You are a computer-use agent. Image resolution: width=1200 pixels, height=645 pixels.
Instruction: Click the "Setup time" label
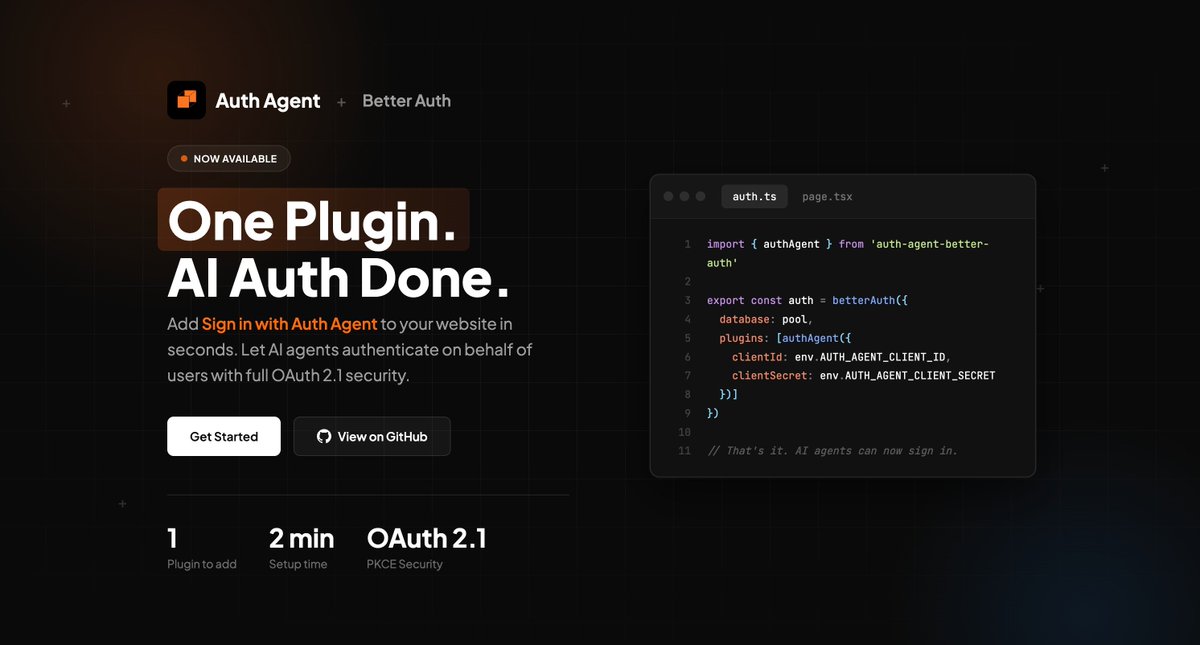[x=298, y=564]
